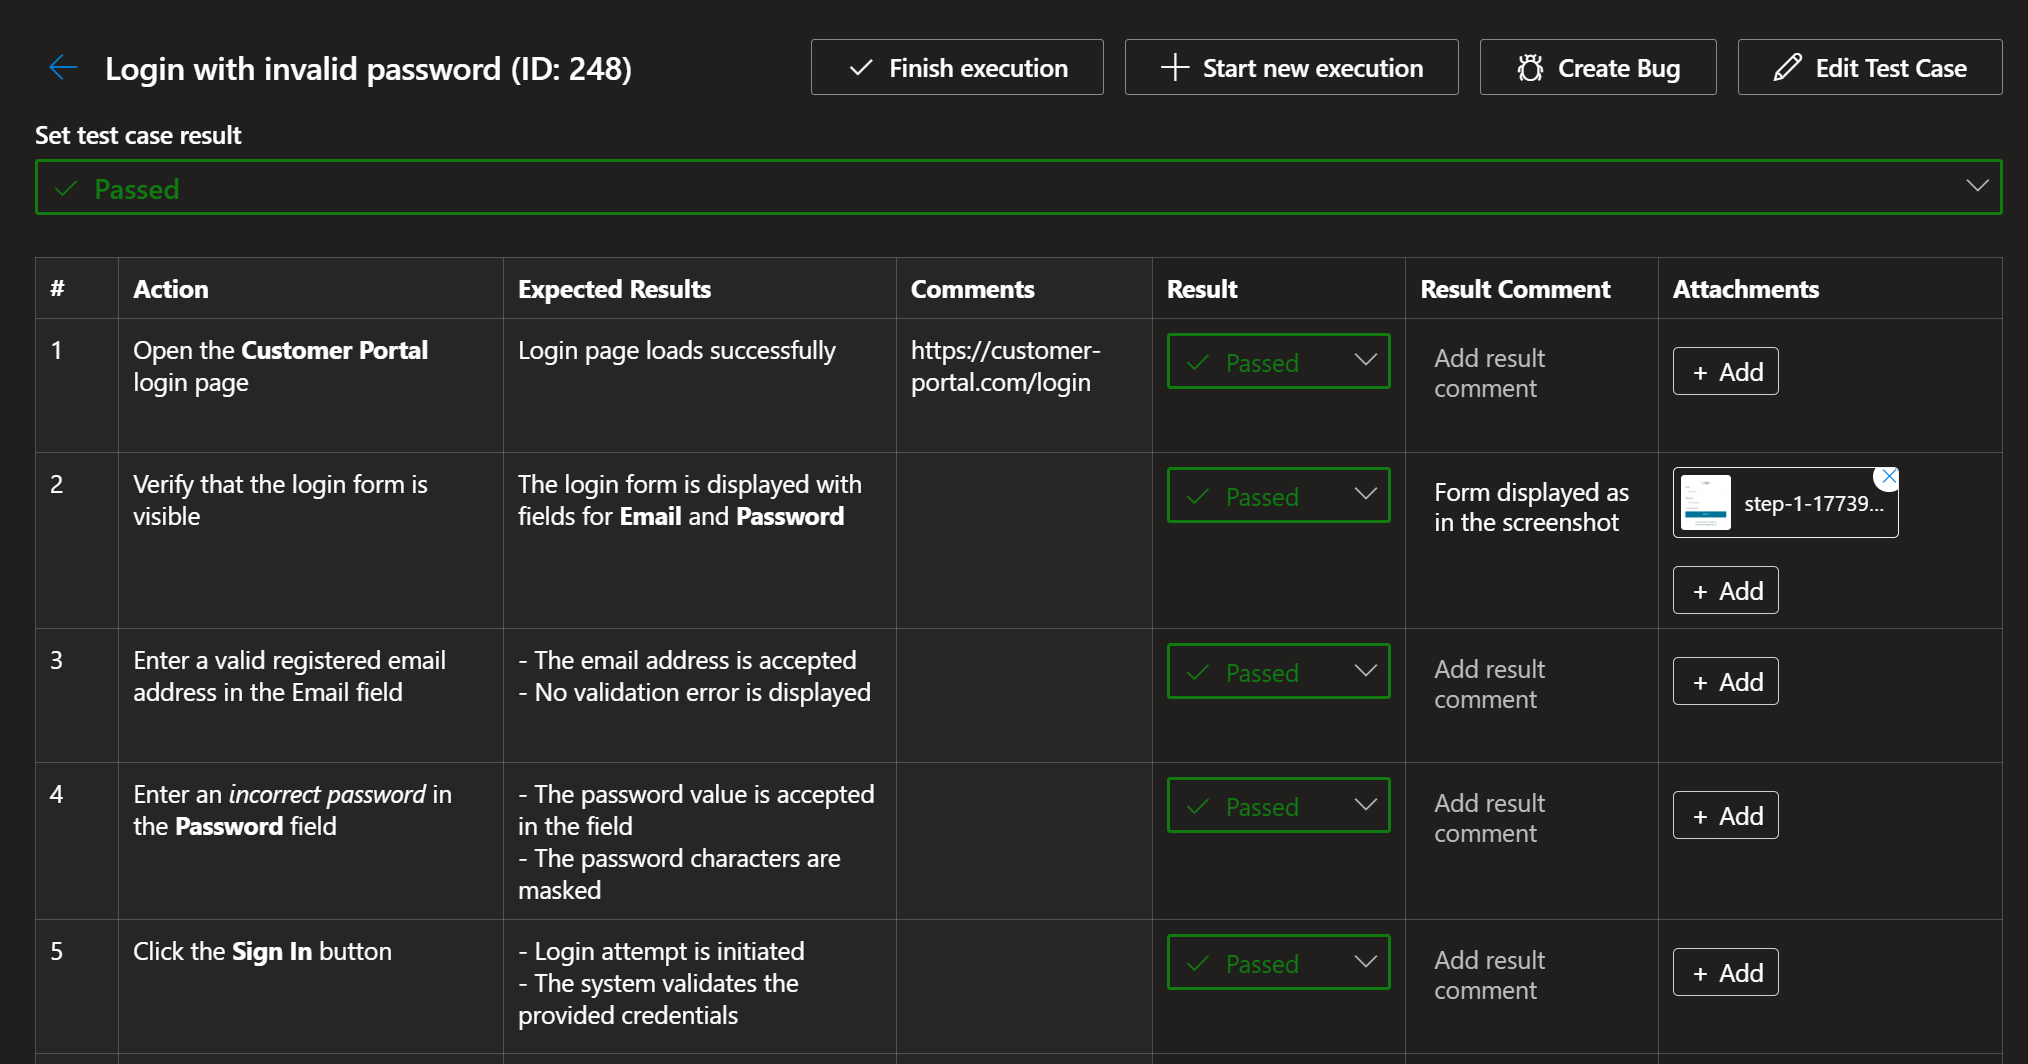Click the Edit Test Case button
The width and height of the screenshot is (2028, 1064).
pyautogui.click(x=1869, y=68)
